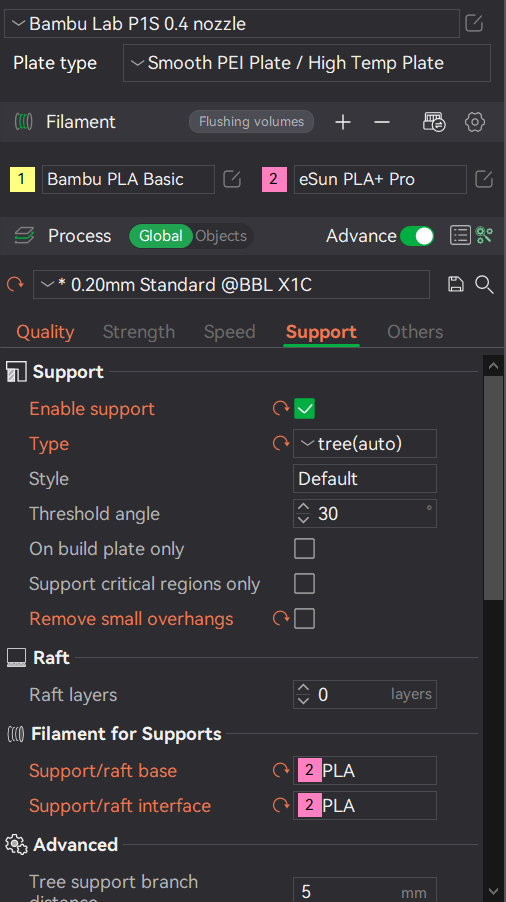Click the Support/raft interface label
The image size is (506, 902).
(x=120, y=806)
